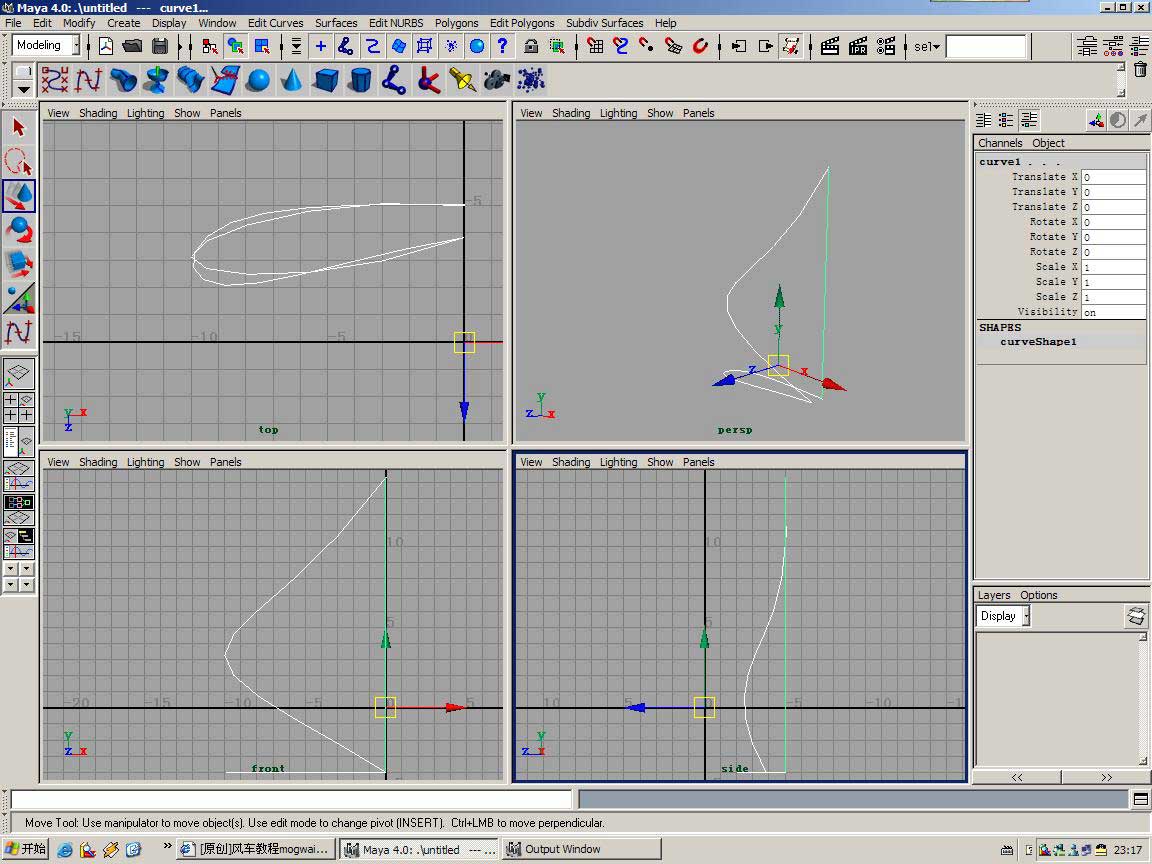Click the Output Window taskbar button
The height and width of the screenshot is (864, 1152).
(x=563, y=849)
